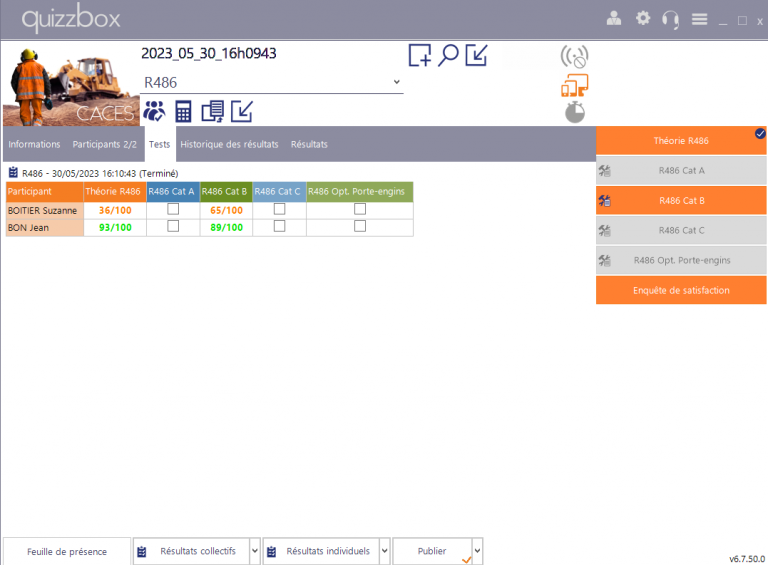This screenshot has width=768, height=565.
Task: Check R486 Cat C for BON Jean
Action: [x=279, y=227]
